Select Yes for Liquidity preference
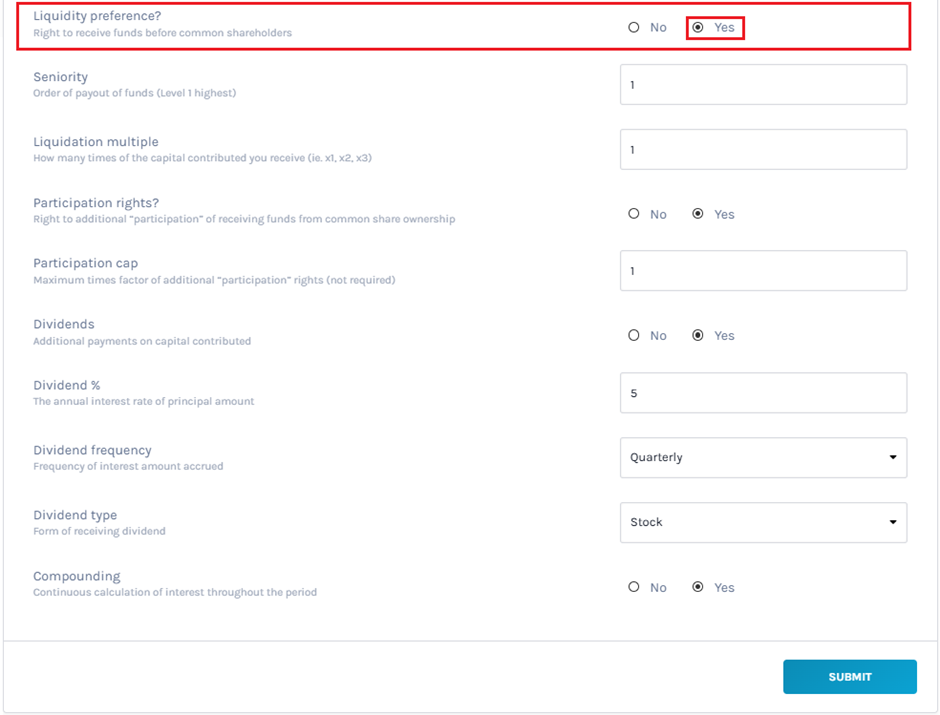Image resolution: width=940 pixels, height=715 pixels. click(698, 27)
